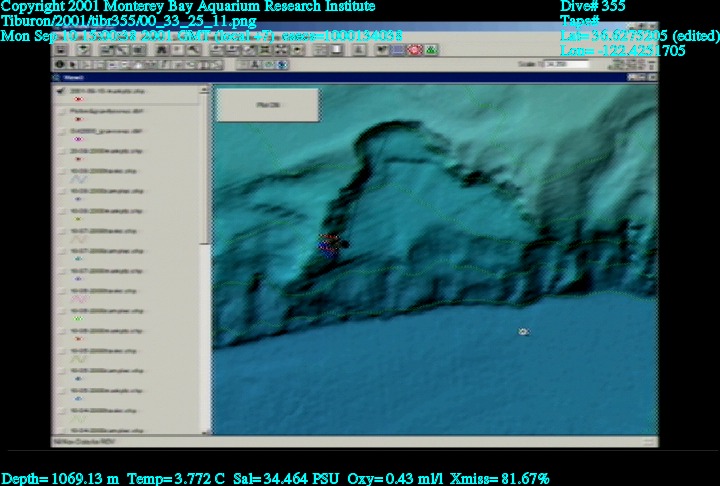Click the View window's blue title bar
Viewport: 720px width, 486px height.
[350, 77]
